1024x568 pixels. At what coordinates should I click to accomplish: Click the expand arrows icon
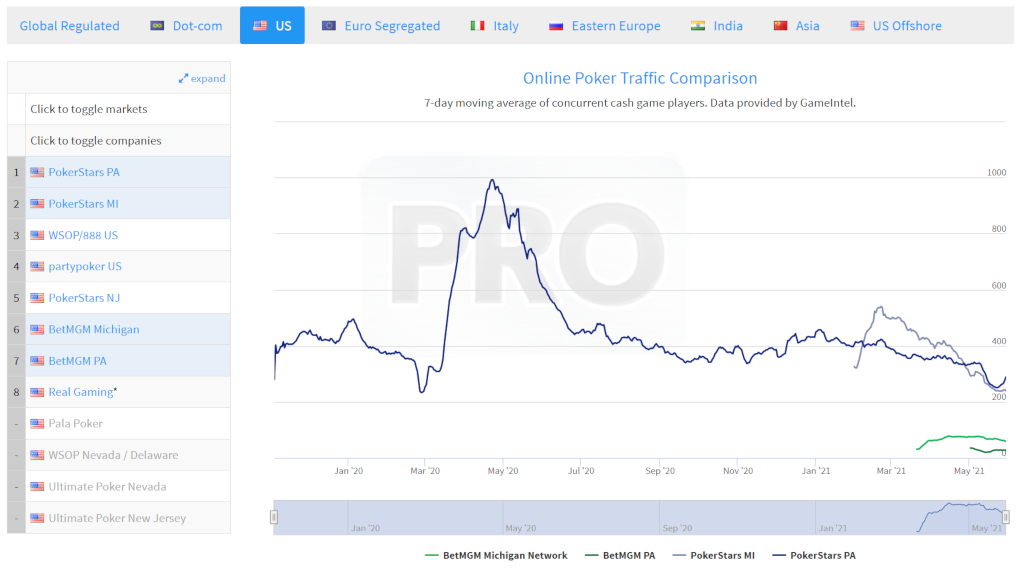[x=183, y=78]
